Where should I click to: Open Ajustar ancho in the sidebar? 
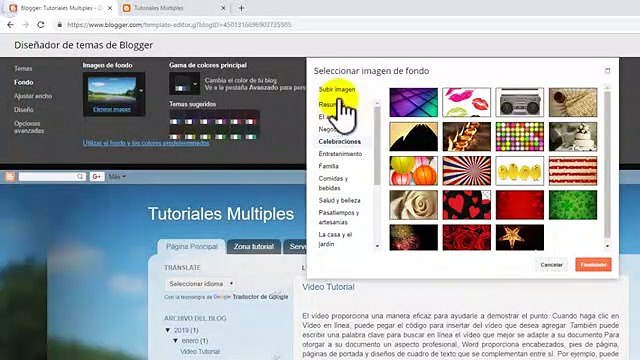coord(33,96)
